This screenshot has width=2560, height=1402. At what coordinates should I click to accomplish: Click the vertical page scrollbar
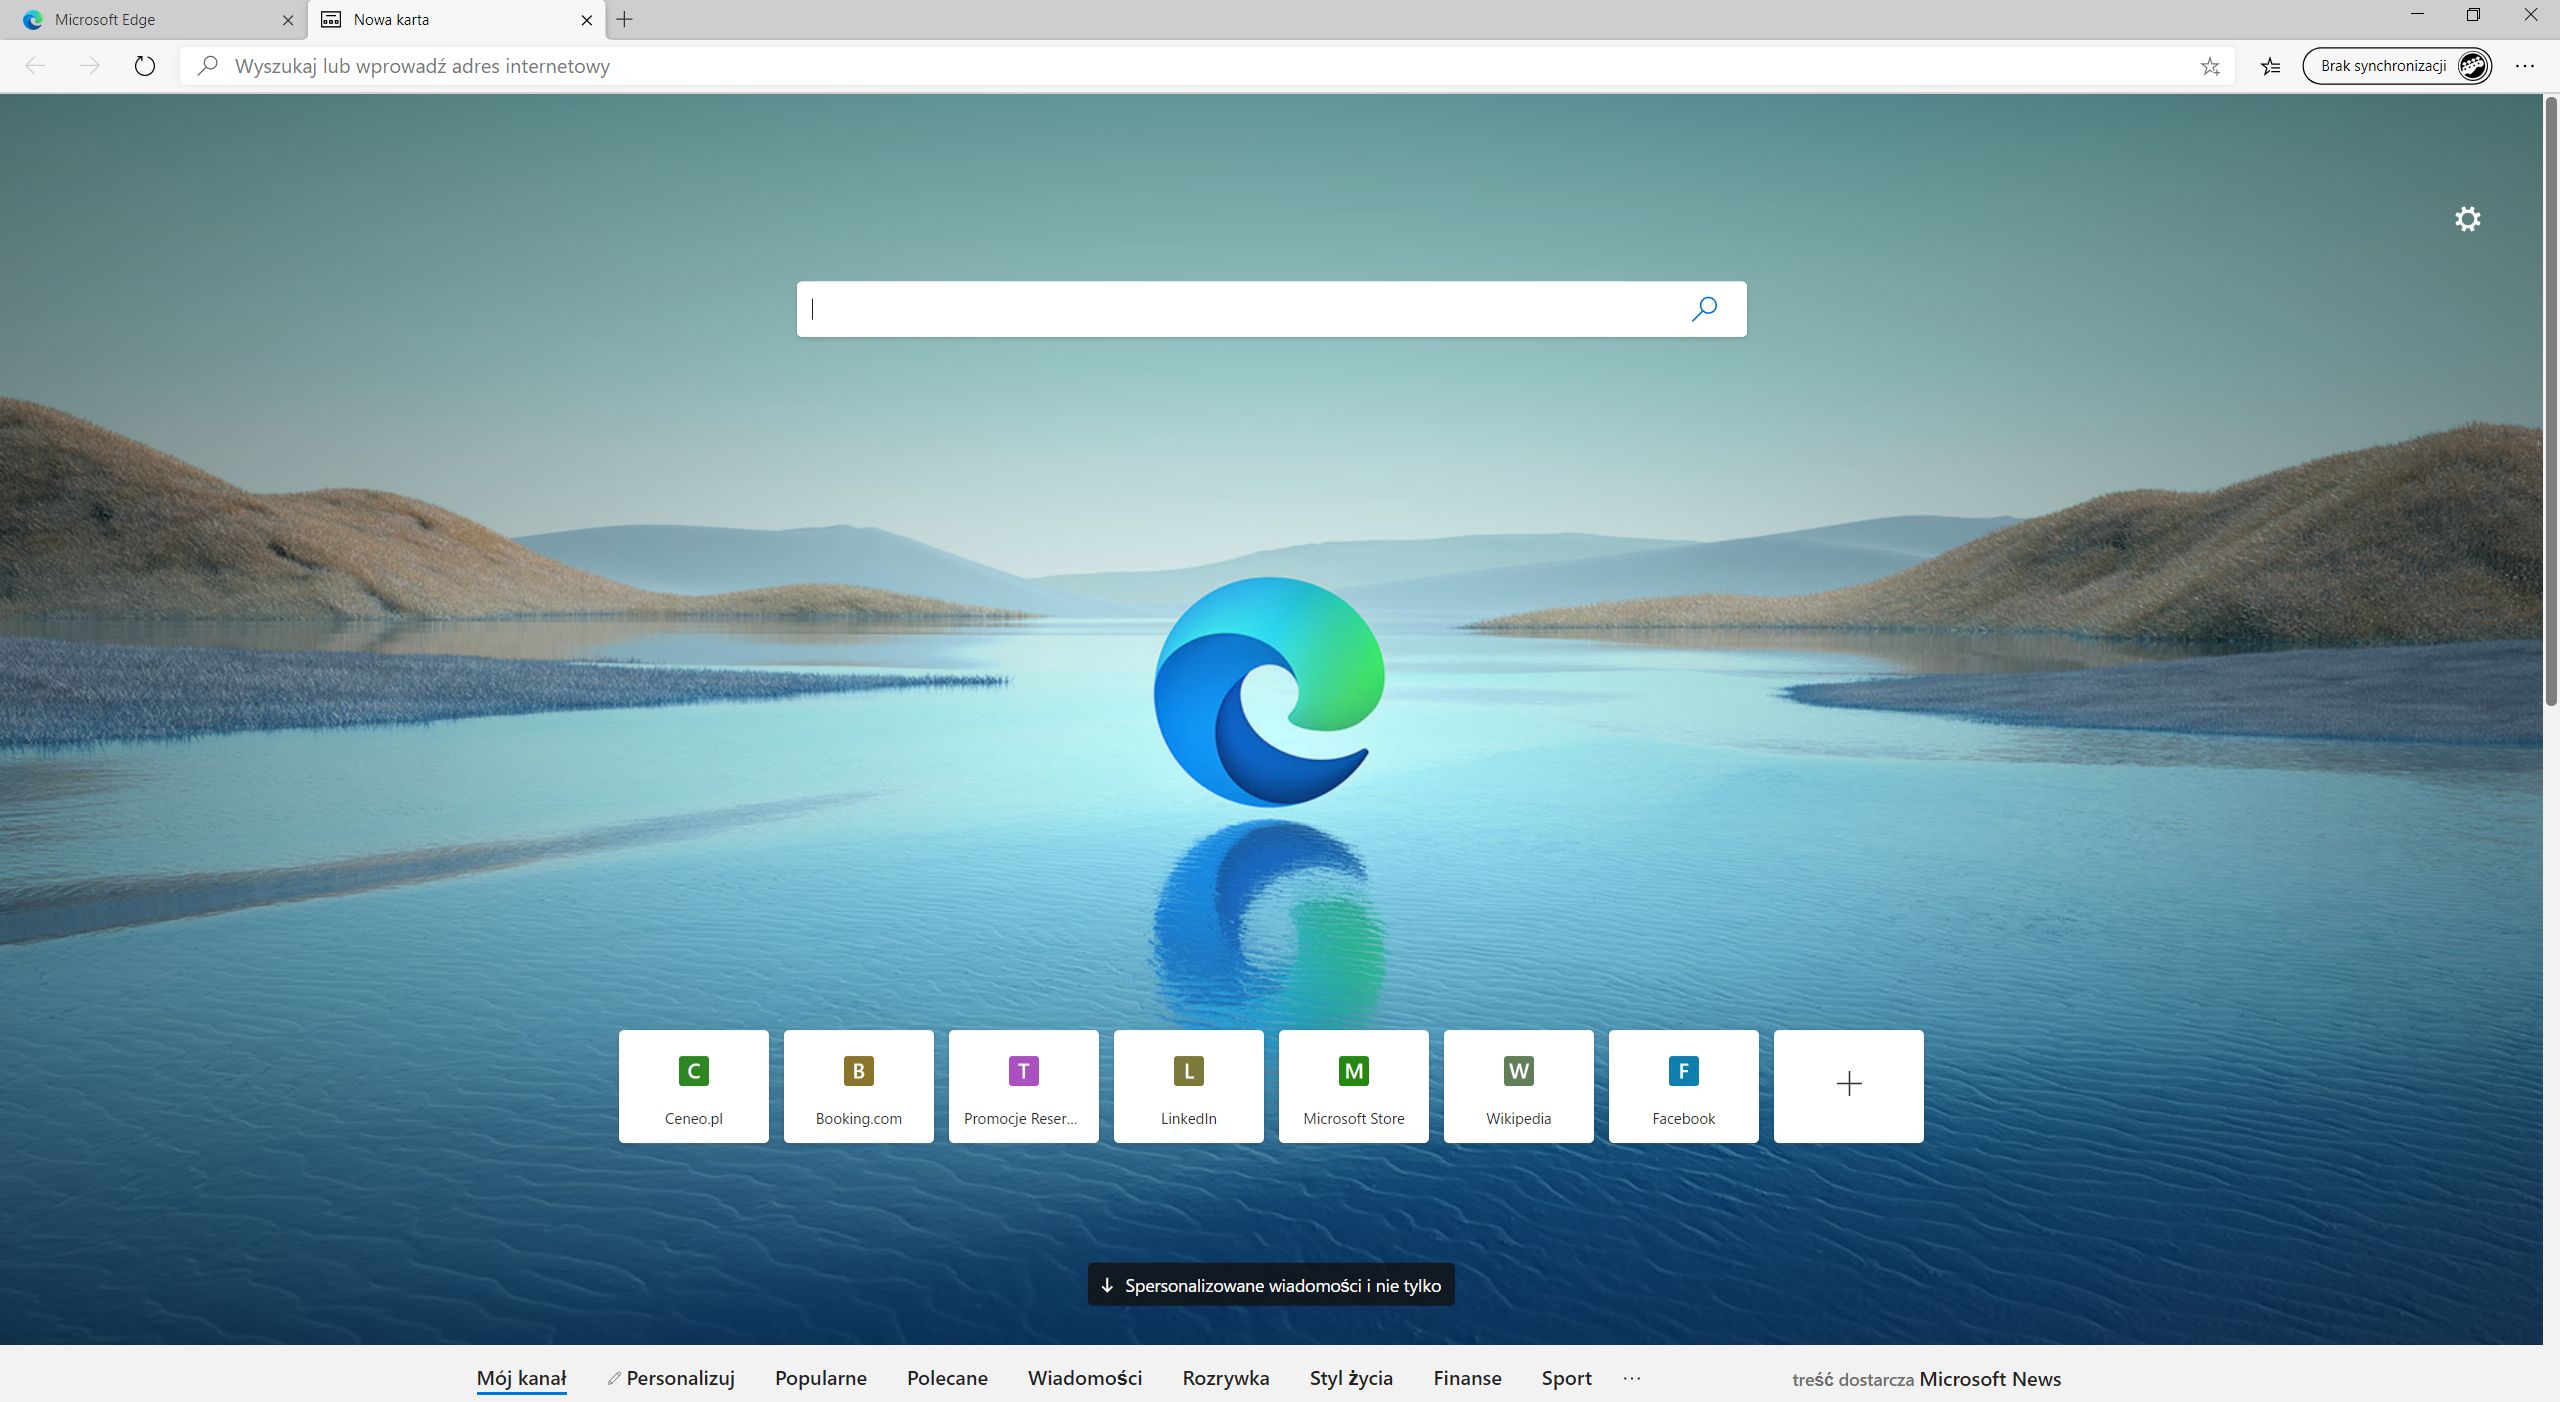pyautogui.click(x=2551, y=400)
